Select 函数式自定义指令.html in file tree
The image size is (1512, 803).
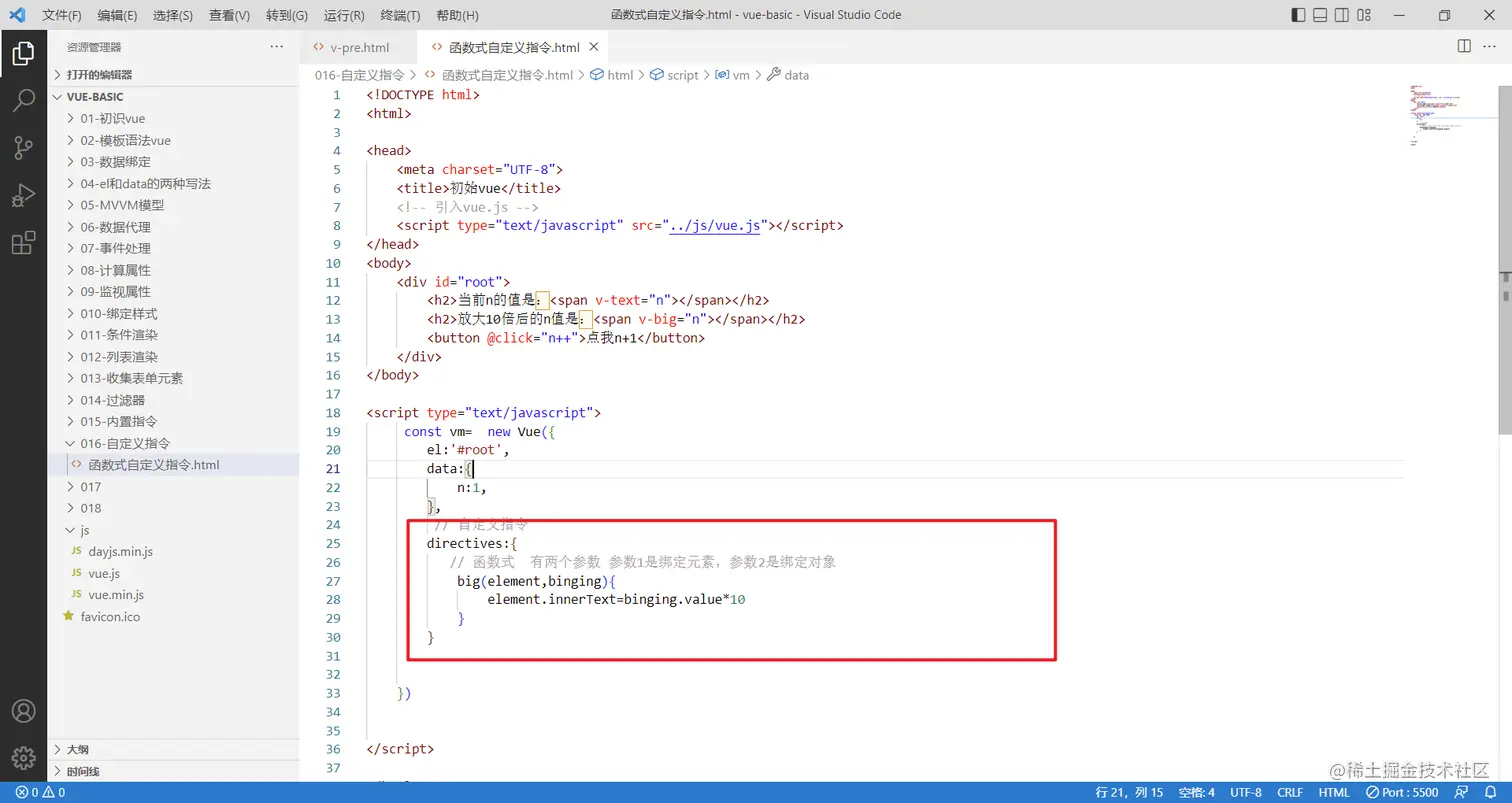[173, 465]
